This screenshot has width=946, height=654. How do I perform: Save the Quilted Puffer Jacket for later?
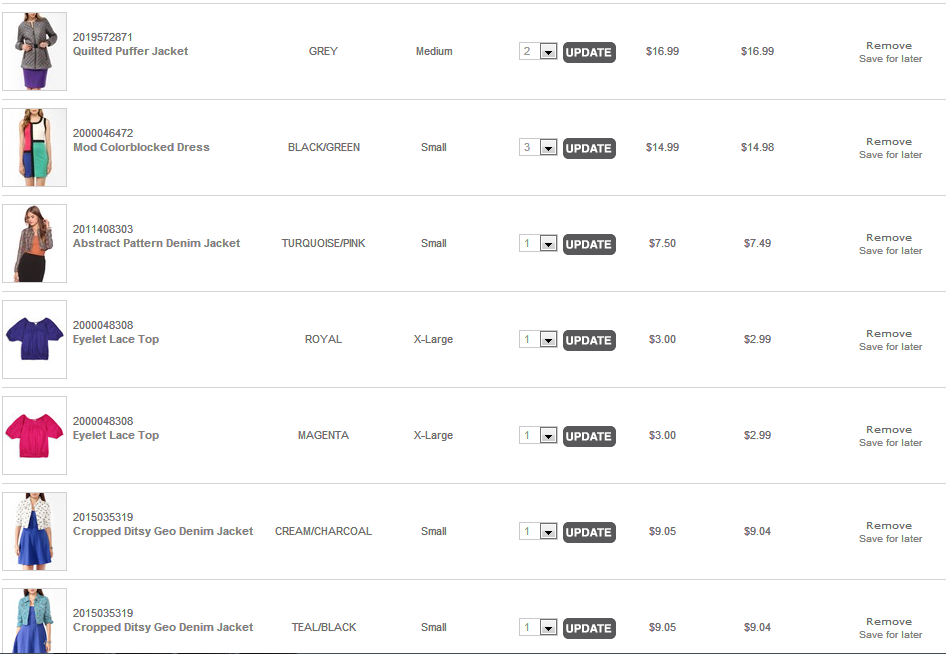click(890, 59)
